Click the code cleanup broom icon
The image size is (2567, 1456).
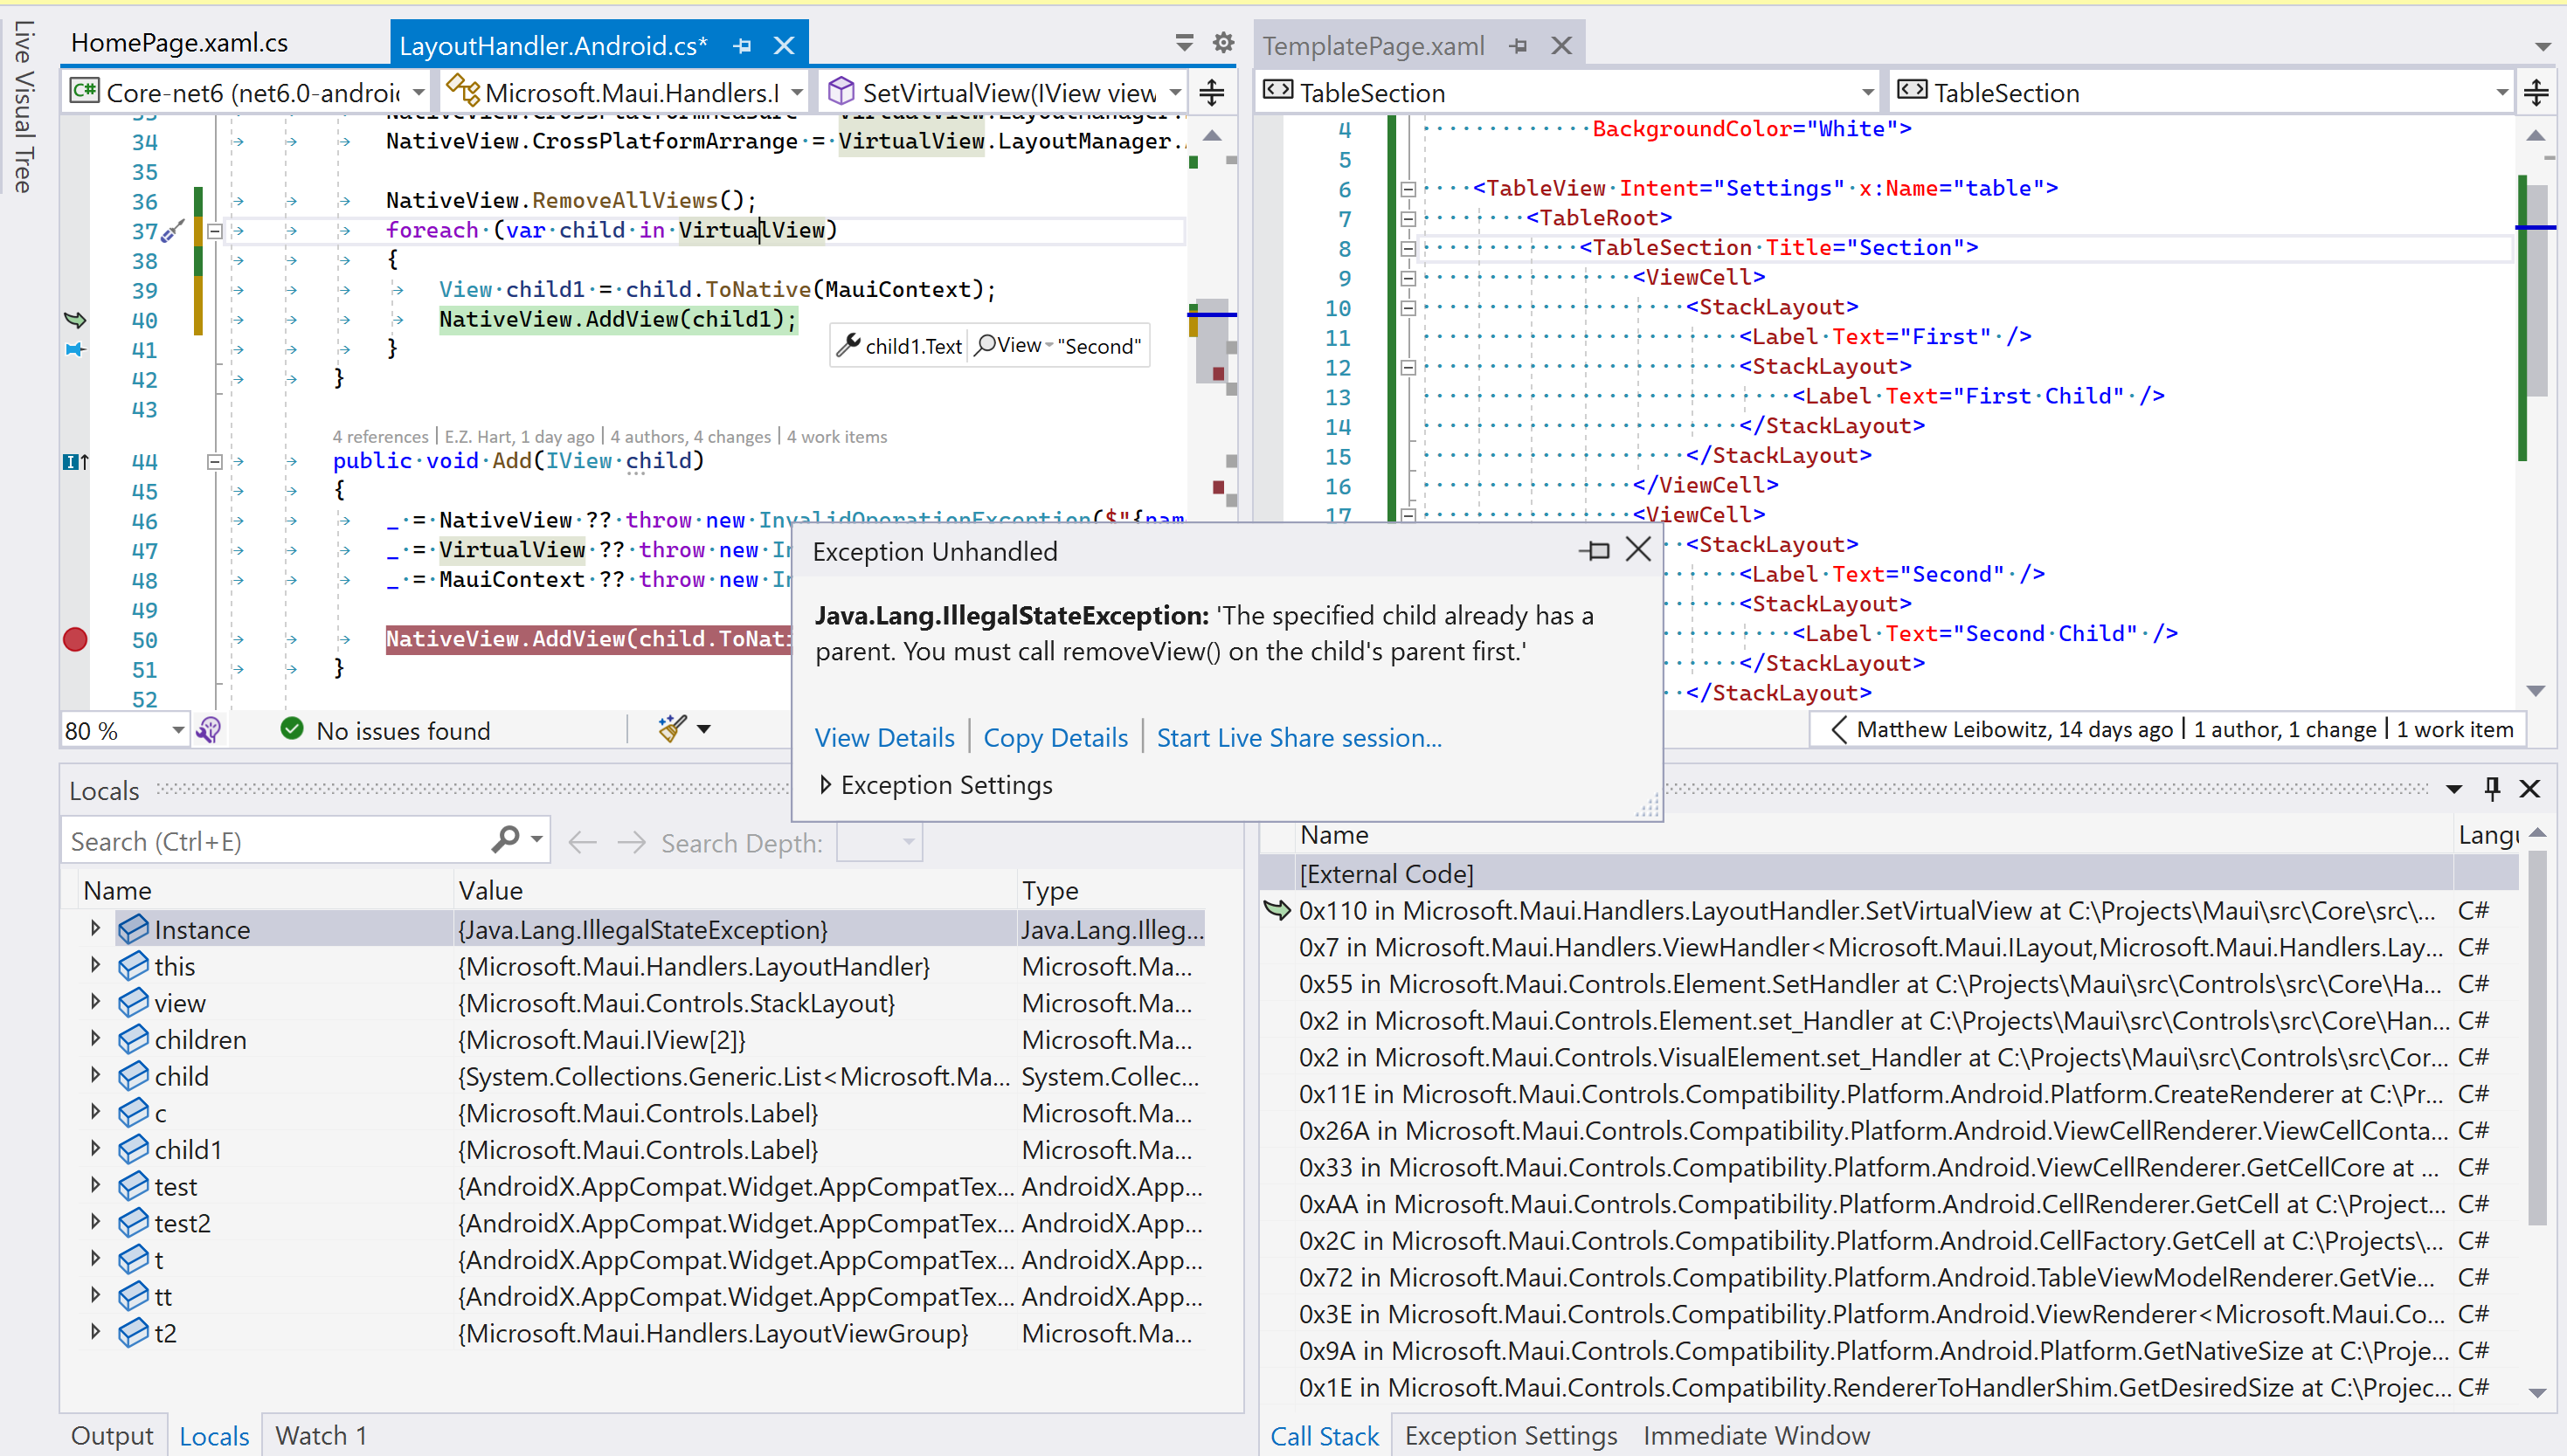(672, 729)
